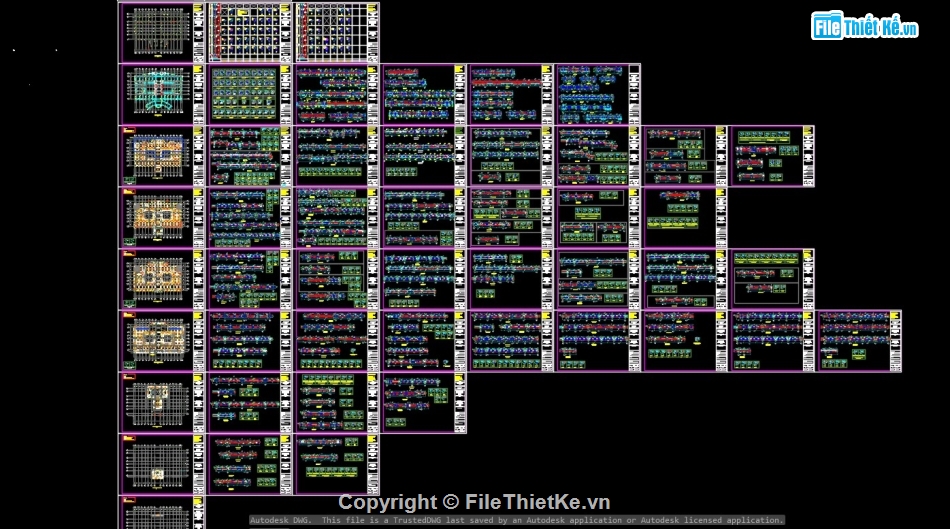Image resolution: width=950 pixels, height=529 pixels.
Task: Pick the middle column schedule sheet in top row
Action: coord(250,32)
